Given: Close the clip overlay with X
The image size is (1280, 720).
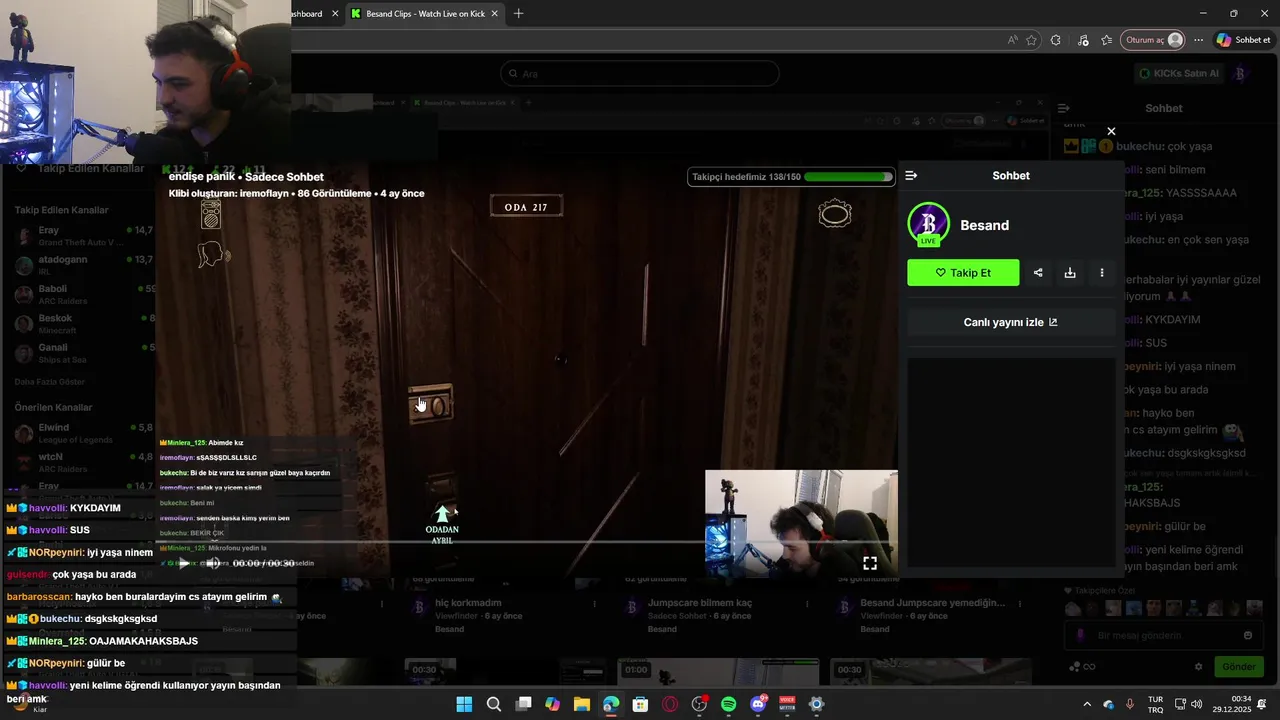Looking at the screenshot, I should 1111,131.
